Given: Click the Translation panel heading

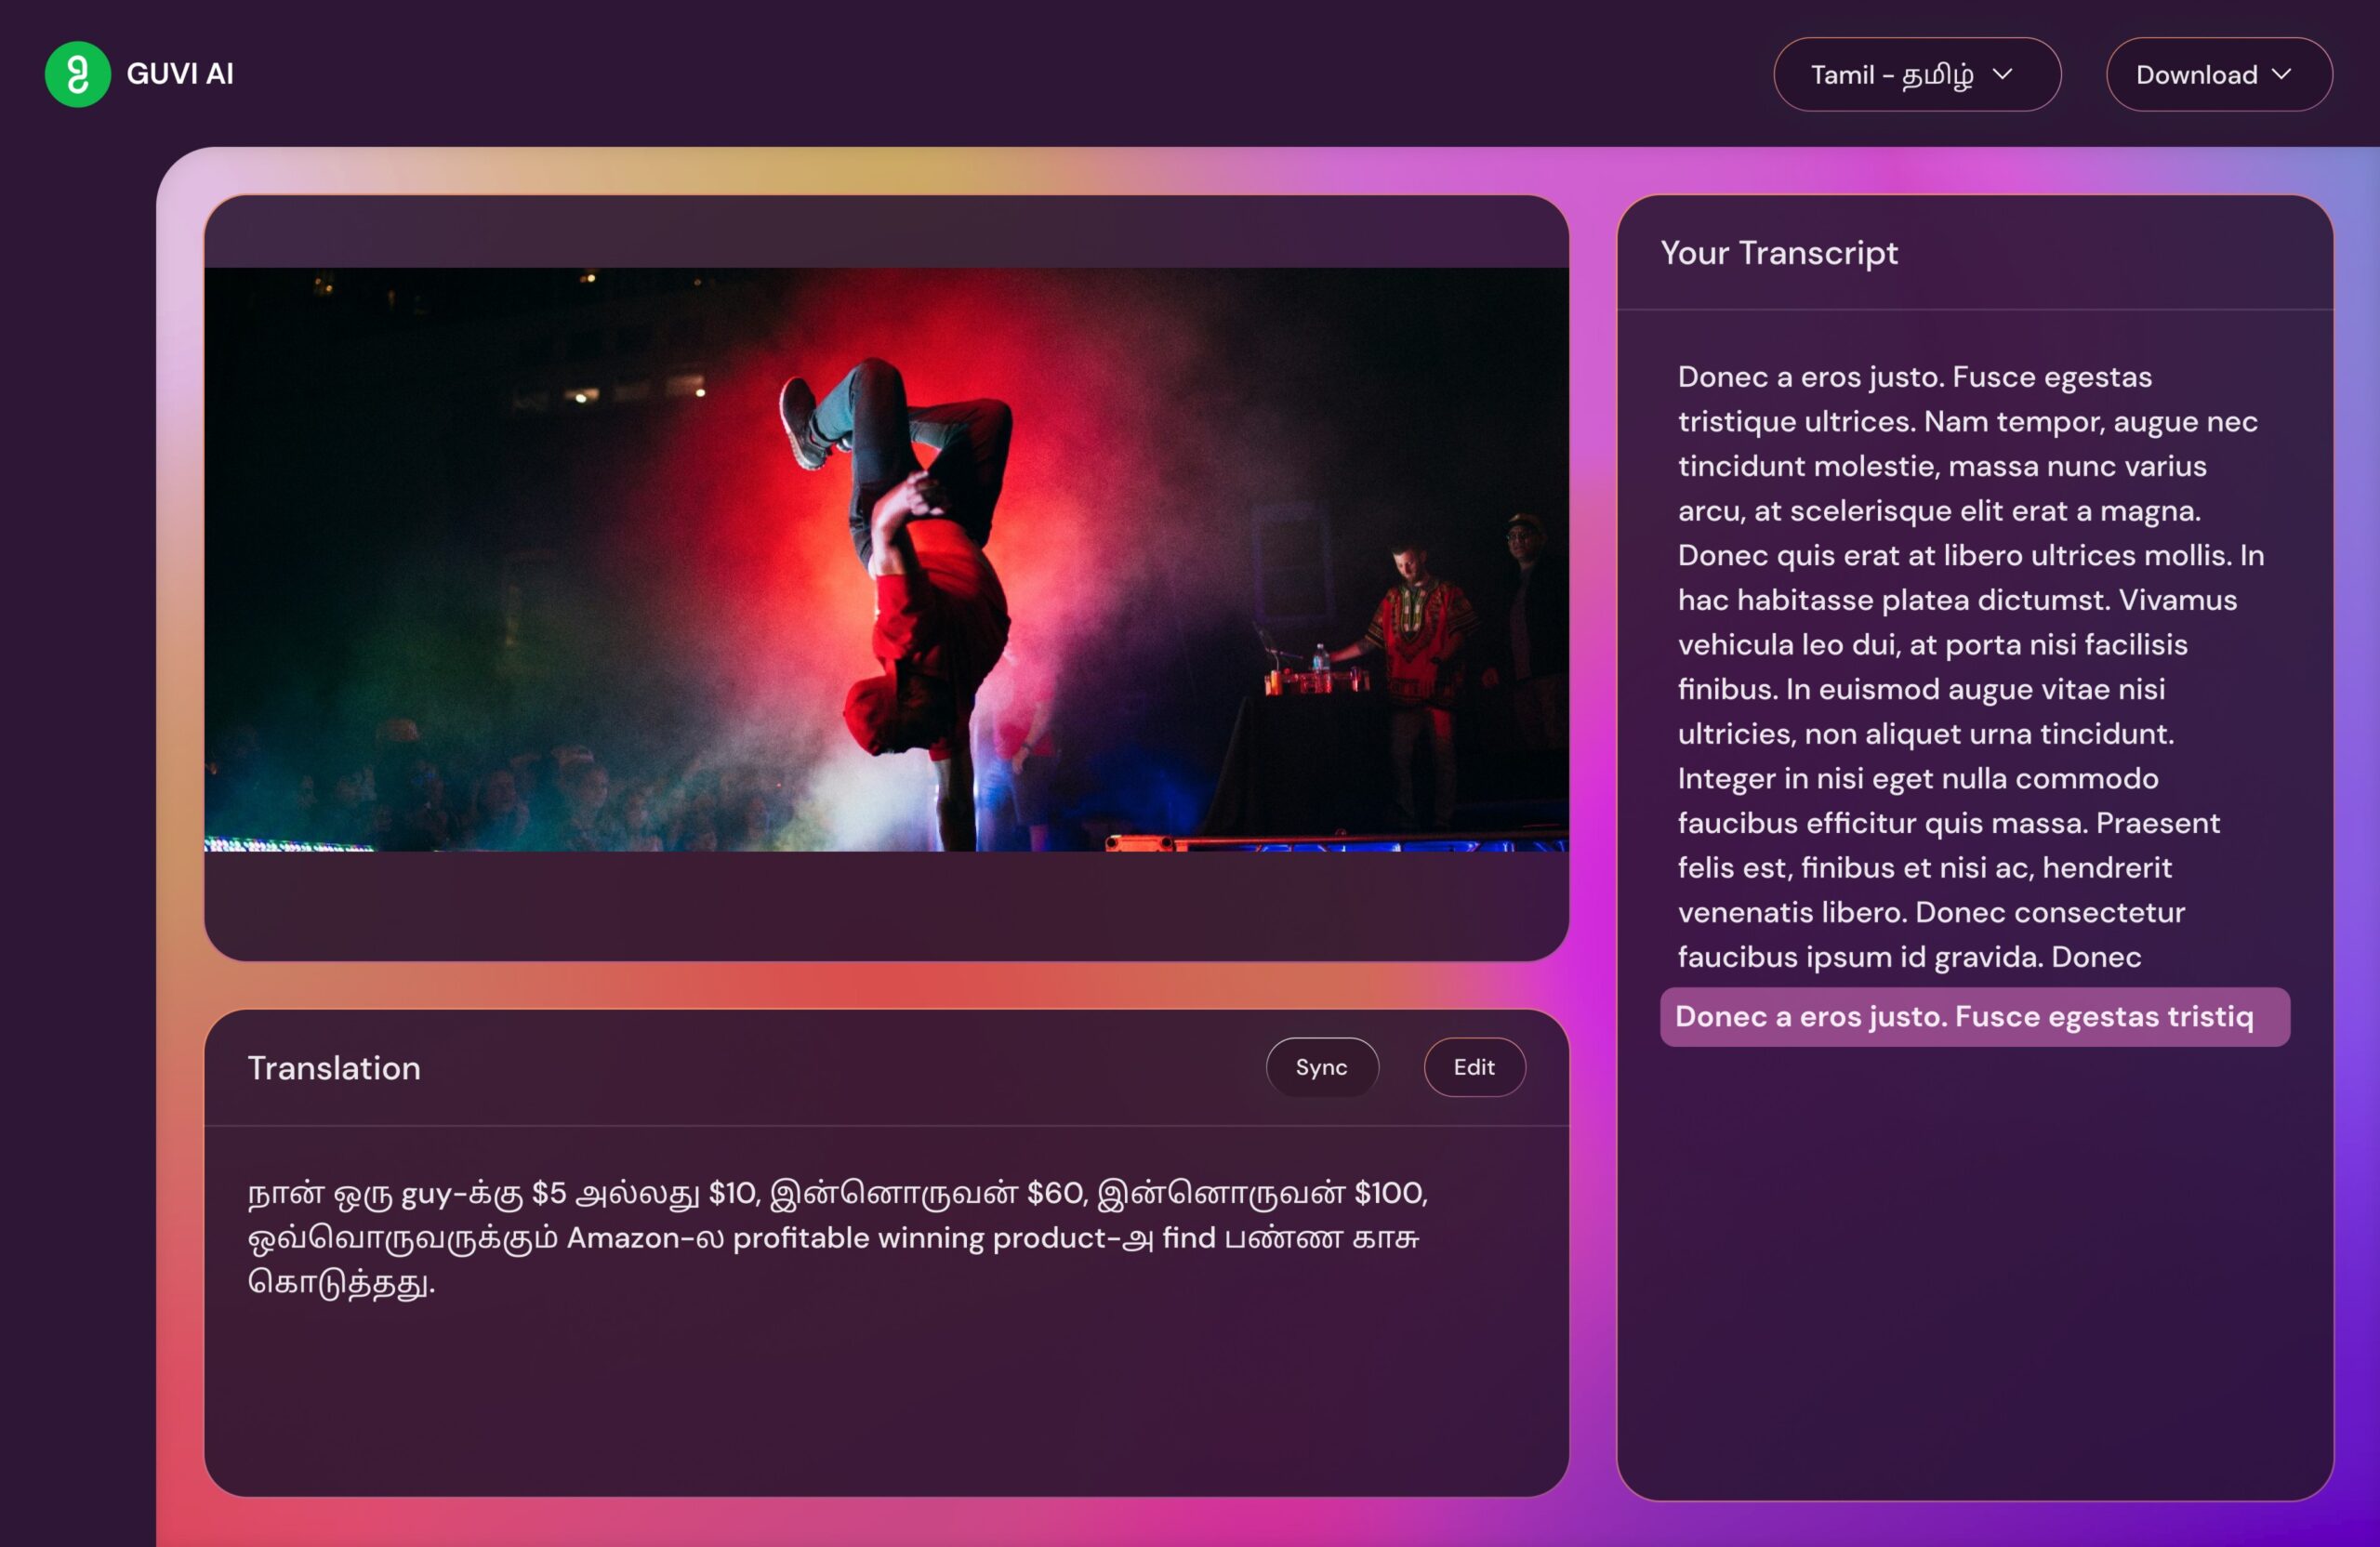Looking at the screenshot, I should pos(334,1068).
